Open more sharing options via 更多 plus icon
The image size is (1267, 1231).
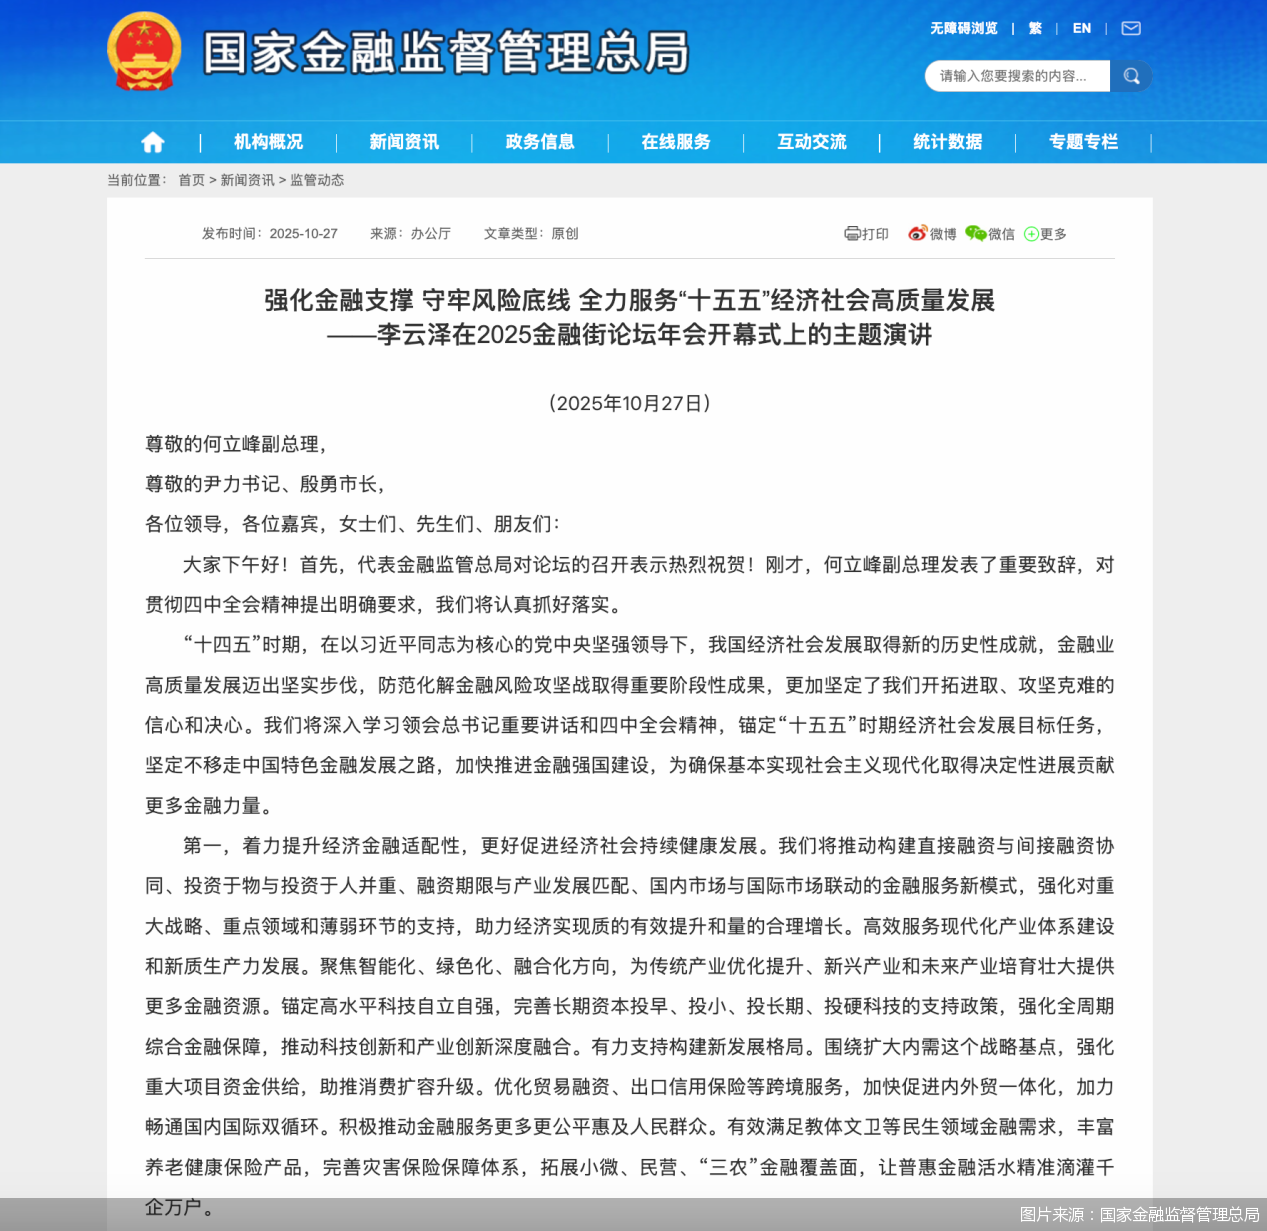(x=1044, y=233)
